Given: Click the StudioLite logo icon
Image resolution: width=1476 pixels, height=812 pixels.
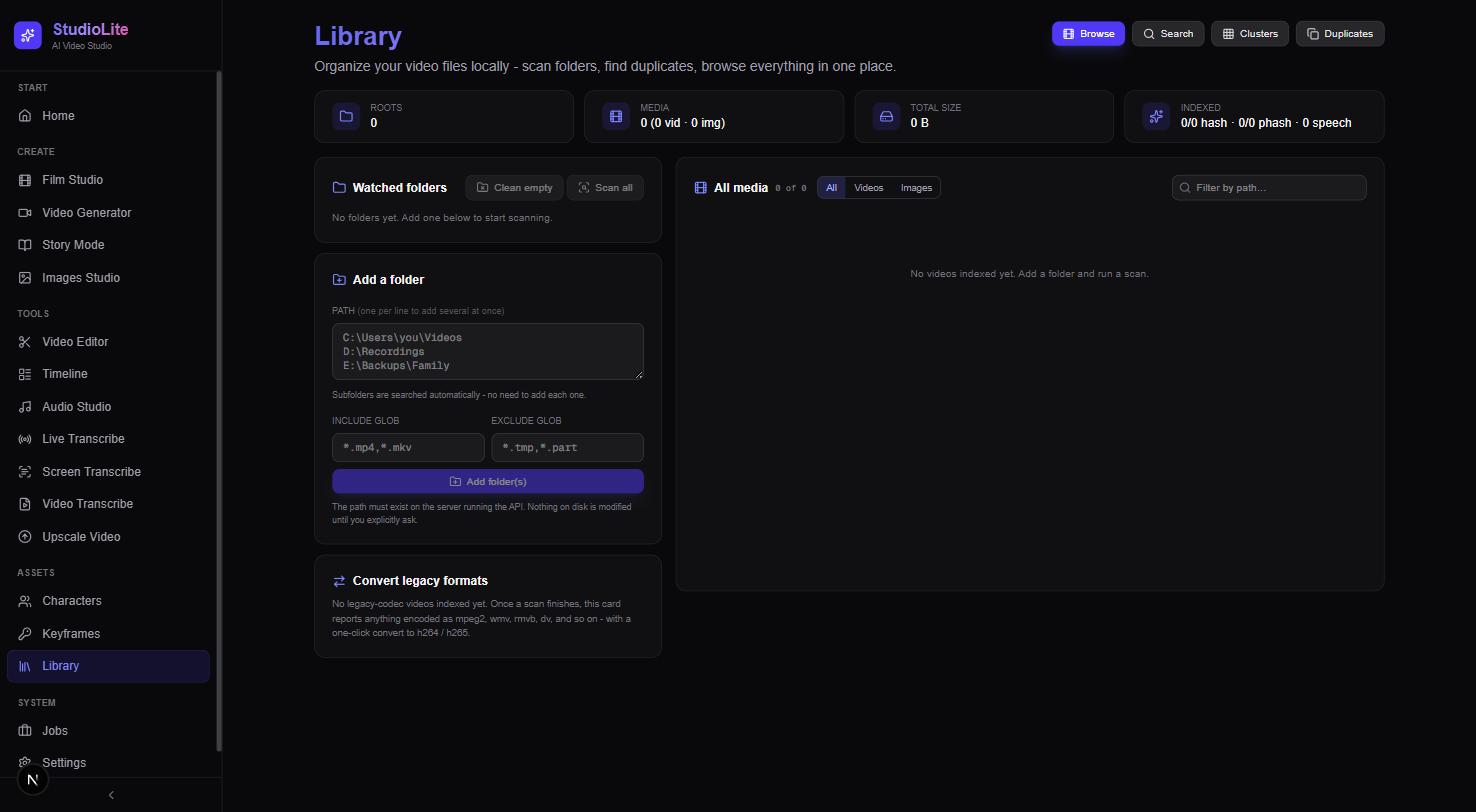Looking at the screenshot, I should coord(28,35).
